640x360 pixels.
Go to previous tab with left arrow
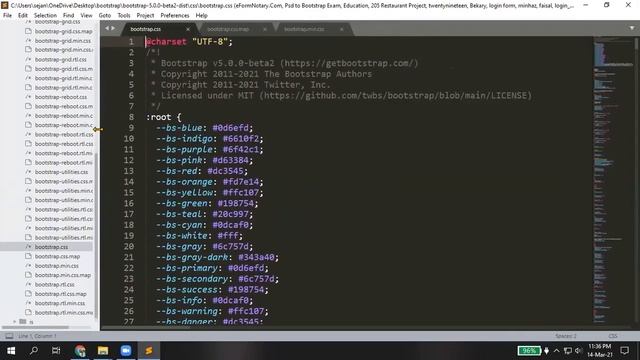(107, 29)
